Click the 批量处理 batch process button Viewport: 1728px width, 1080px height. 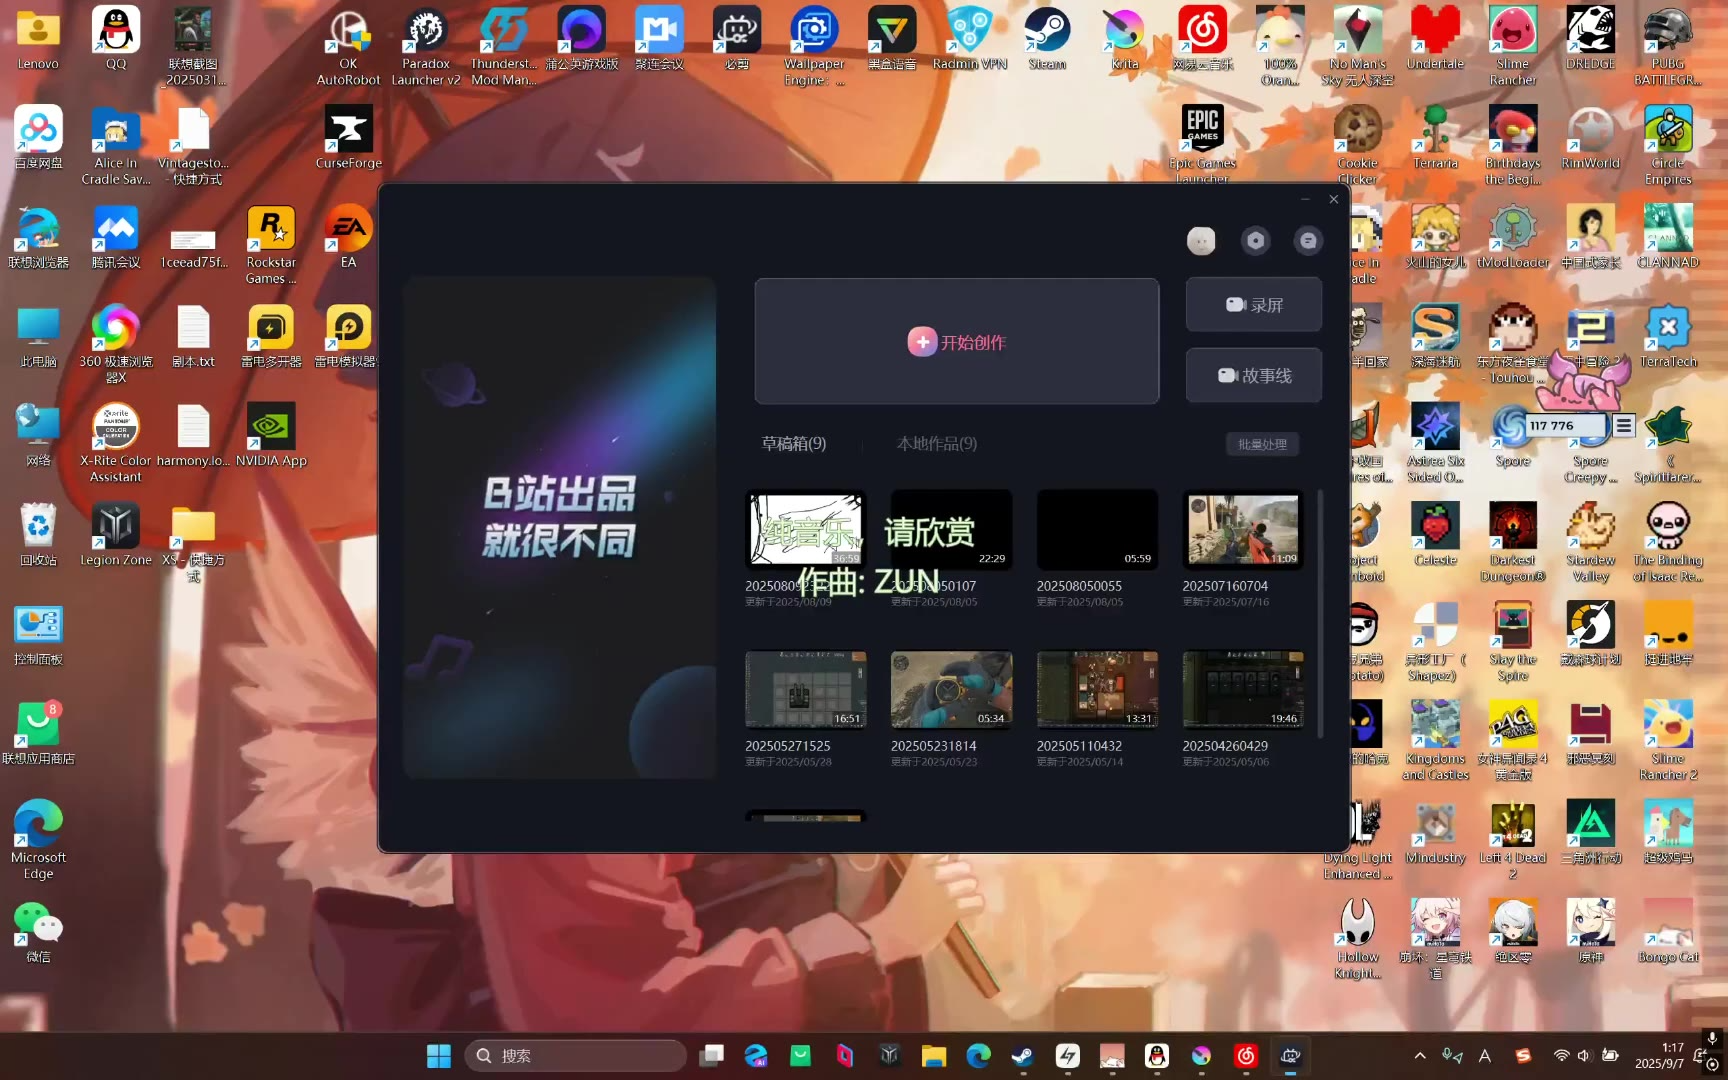click(1262, 444)
